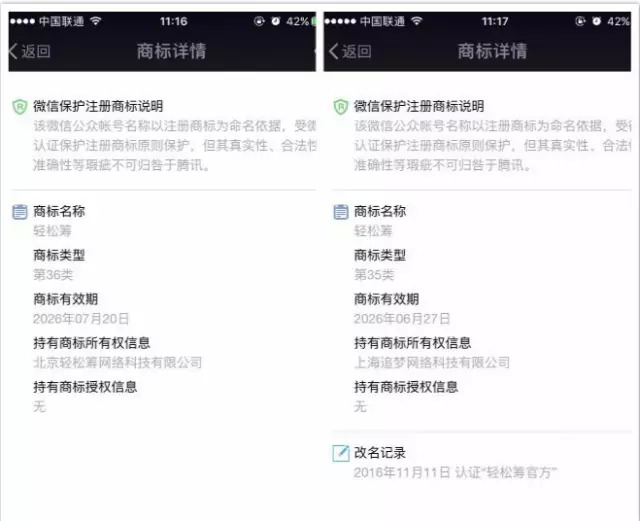Click the rename record 2016年11月11日 entry
Screen dimensions: 640x521
(x=455, y=472)
